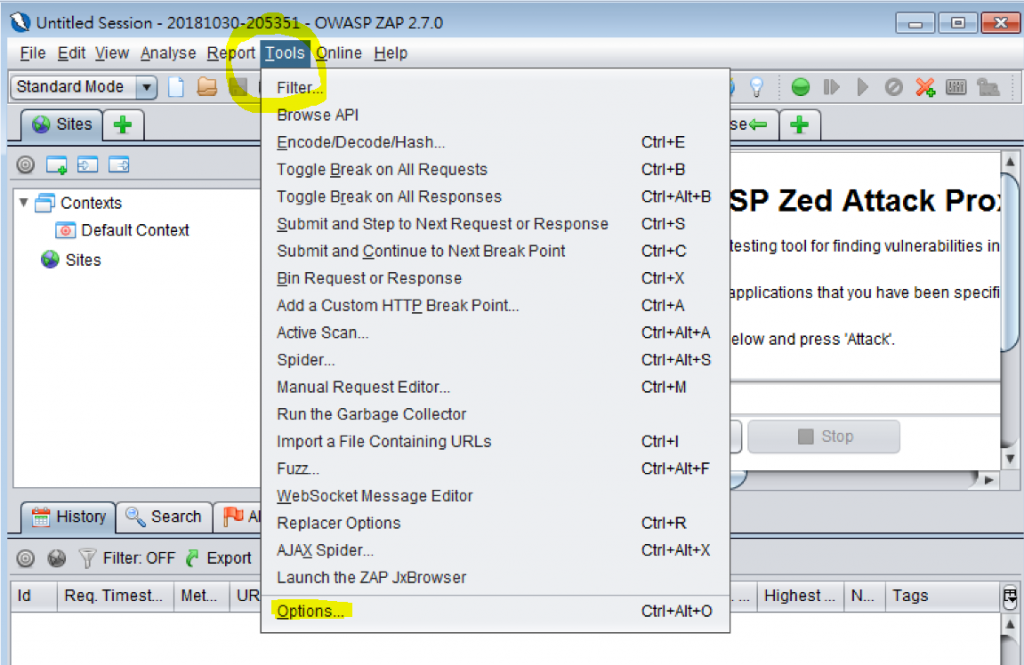Toggle the scope target icon in Sites panel

(25, 165)
